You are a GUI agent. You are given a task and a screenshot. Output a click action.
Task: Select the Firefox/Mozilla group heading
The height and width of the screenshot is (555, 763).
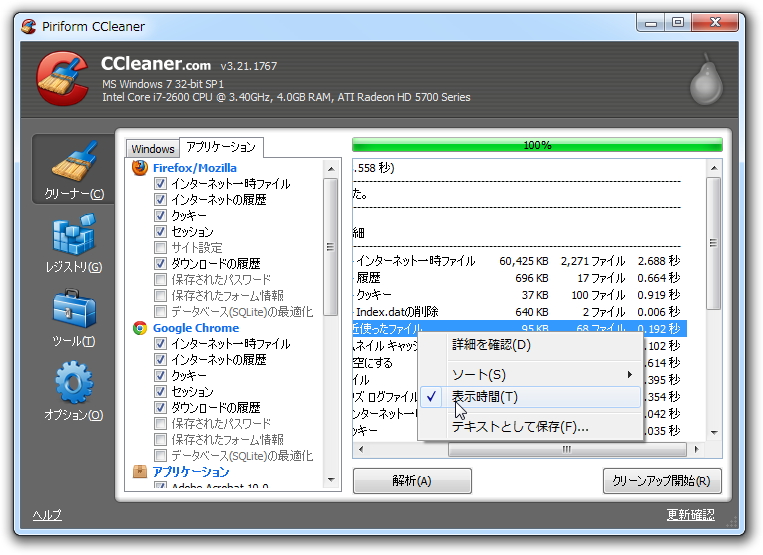tap(195, 168)
